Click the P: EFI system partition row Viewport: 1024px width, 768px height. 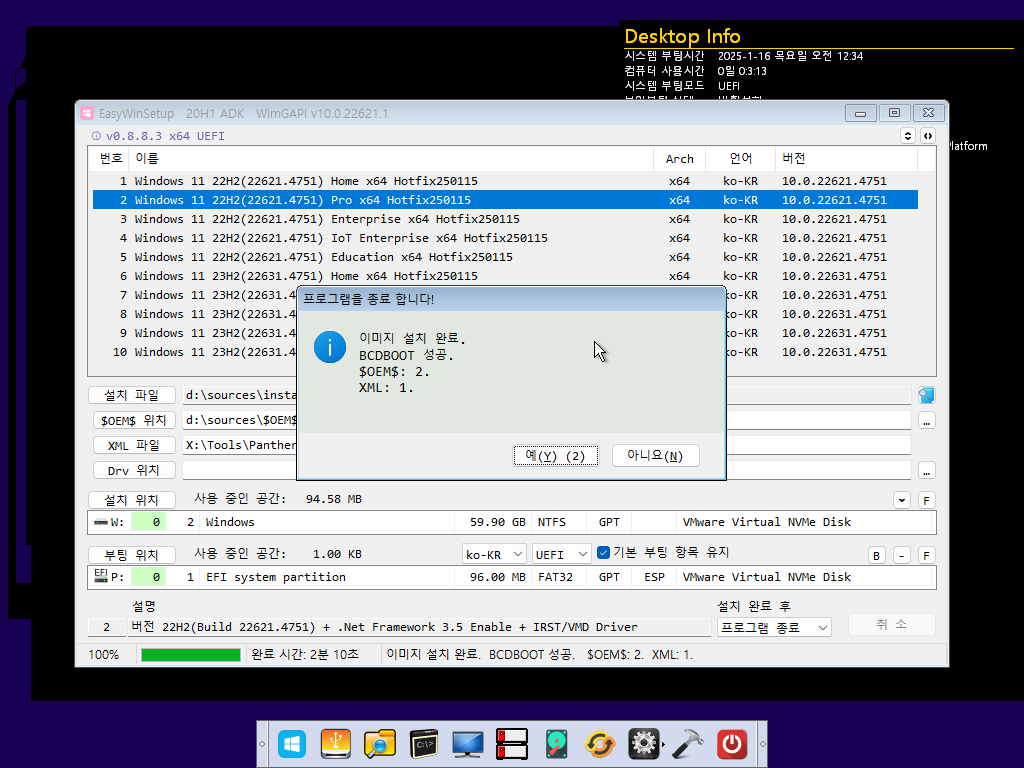512,577
